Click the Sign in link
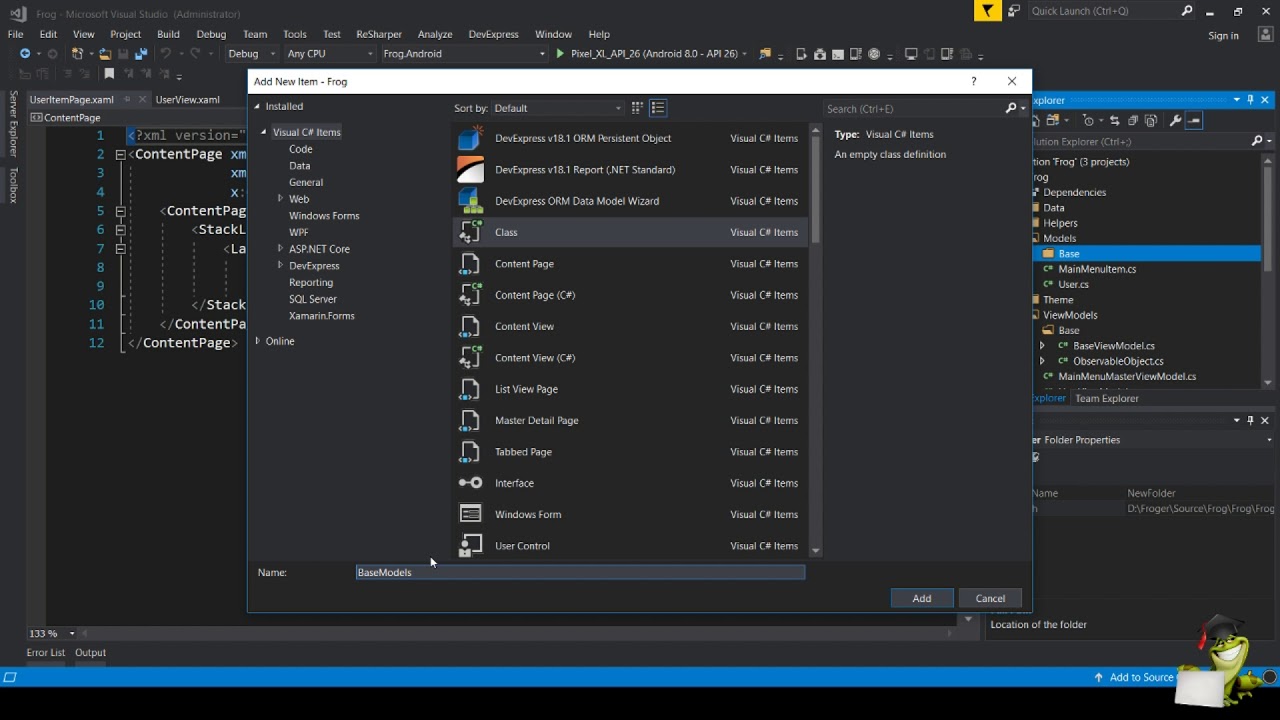The image size is (1280, 720). [1223, 35]
